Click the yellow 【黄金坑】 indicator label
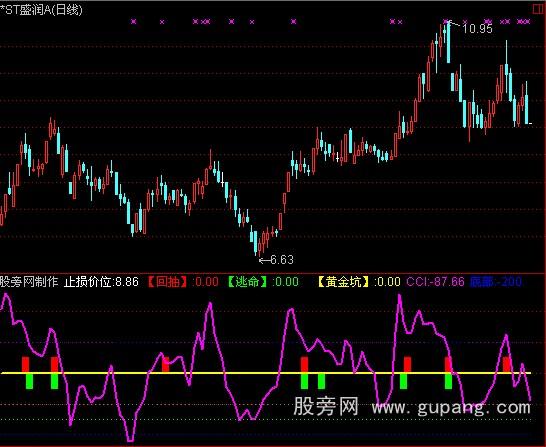546x447 pixels. pyautogui.click(x=344, y=282)
